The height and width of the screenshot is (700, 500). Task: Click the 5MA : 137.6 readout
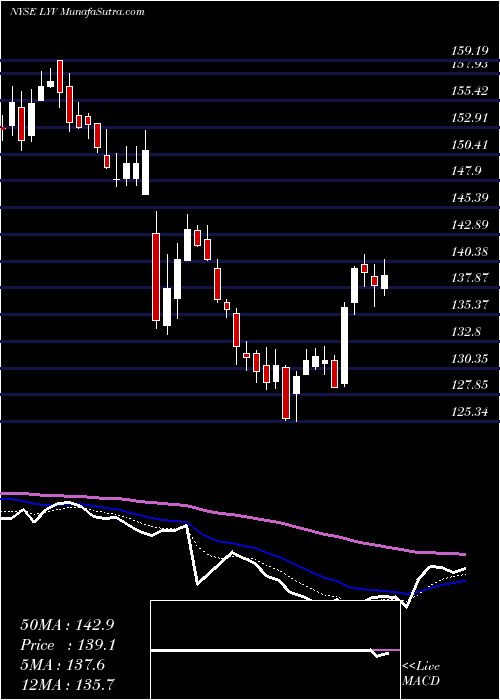click(x=63, y=665)
